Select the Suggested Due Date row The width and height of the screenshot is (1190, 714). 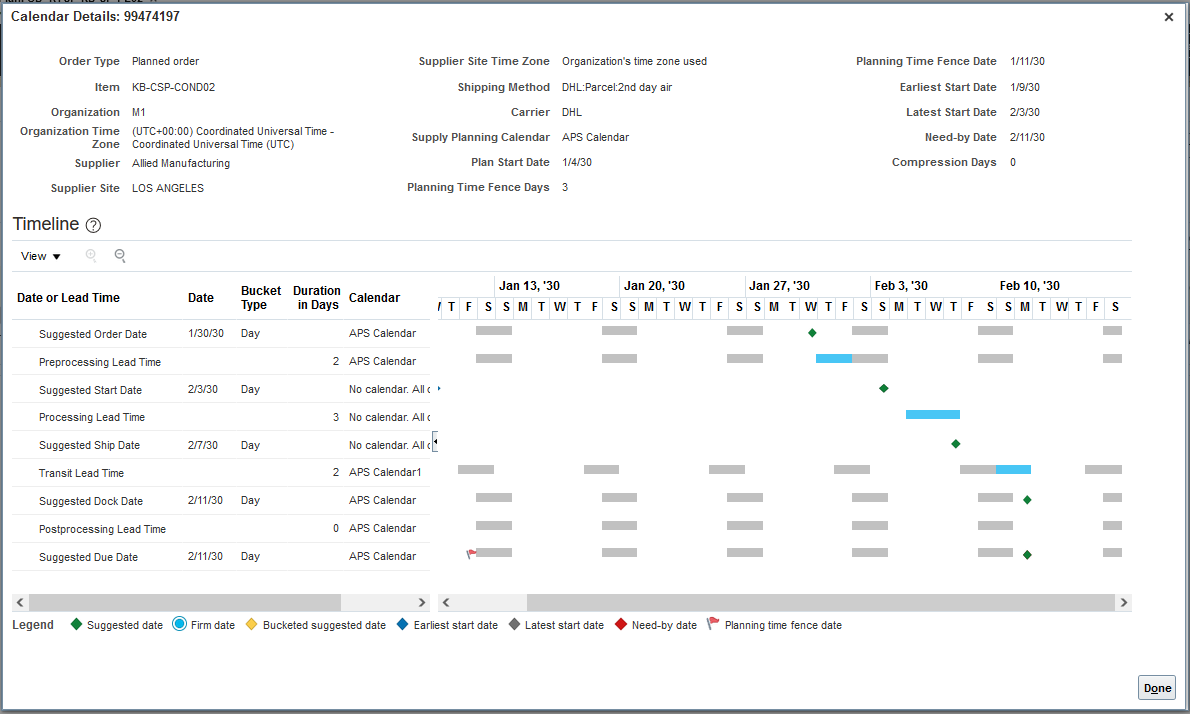[x=221, y=557]
